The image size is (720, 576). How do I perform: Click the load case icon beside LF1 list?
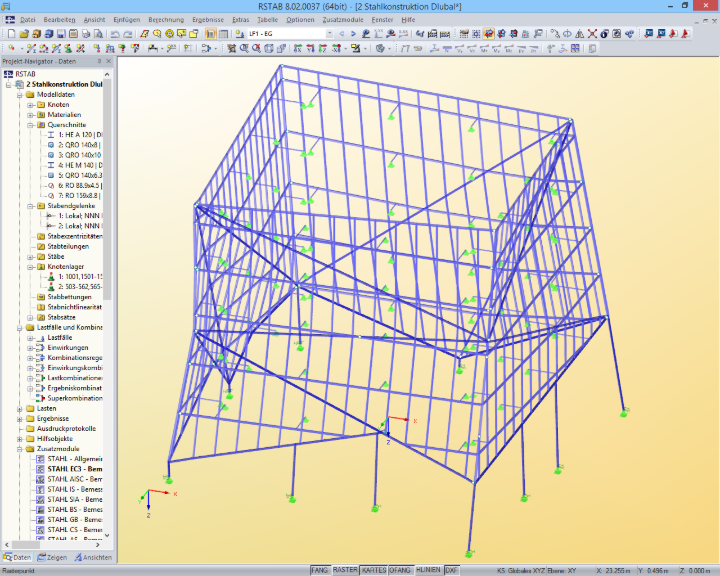[239, 34]
